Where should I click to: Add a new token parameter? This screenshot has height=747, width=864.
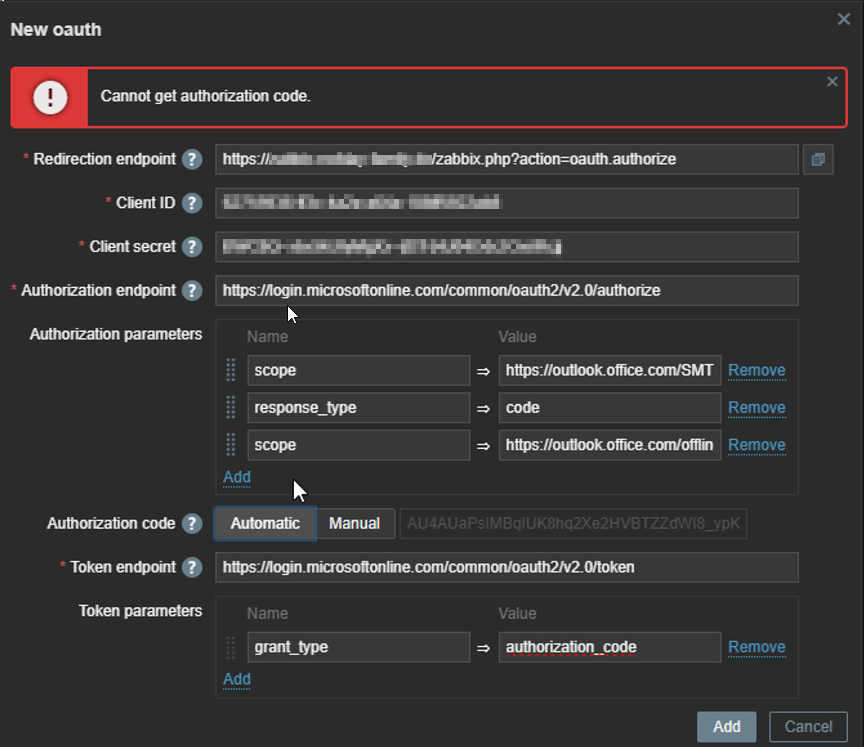(x=237, y=679)
